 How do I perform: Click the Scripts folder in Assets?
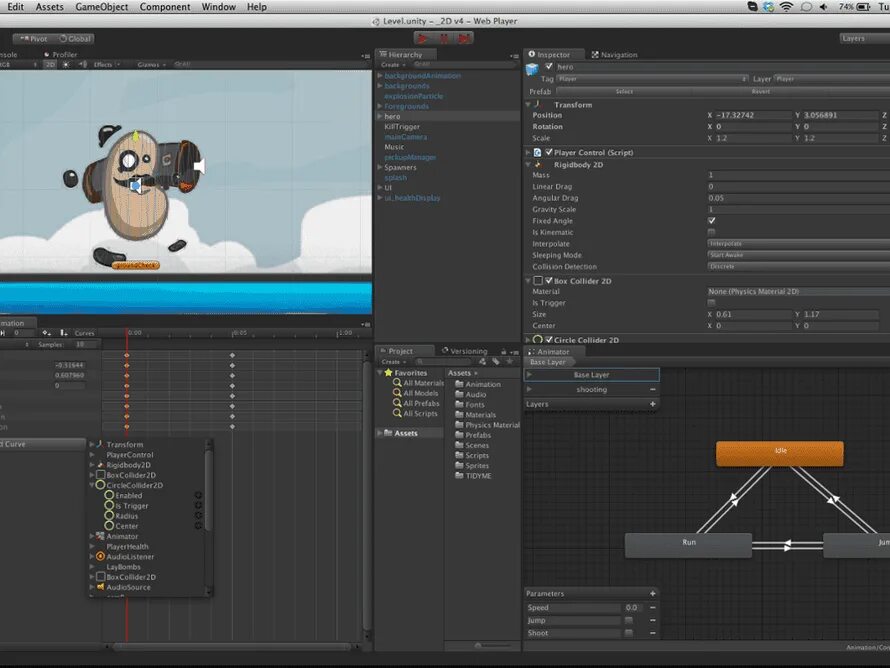[x=472, y=455]
